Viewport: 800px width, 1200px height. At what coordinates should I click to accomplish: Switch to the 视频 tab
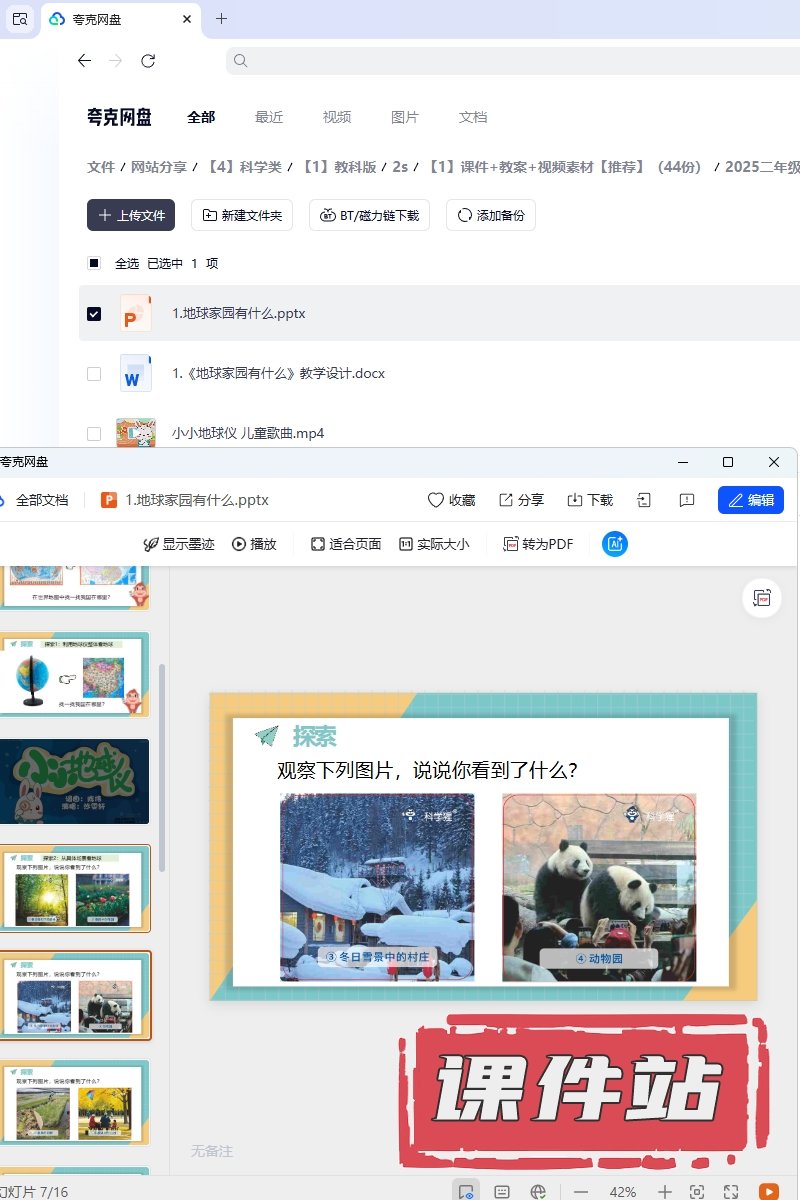click(x=337, y=117)
